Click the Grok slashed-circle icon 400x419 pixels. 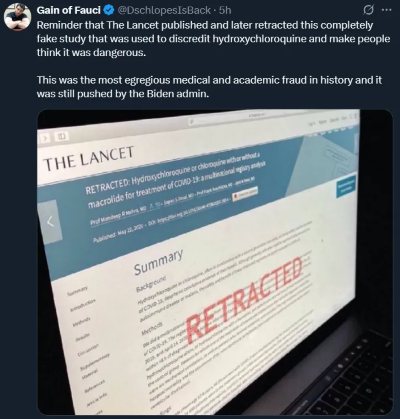368,11
